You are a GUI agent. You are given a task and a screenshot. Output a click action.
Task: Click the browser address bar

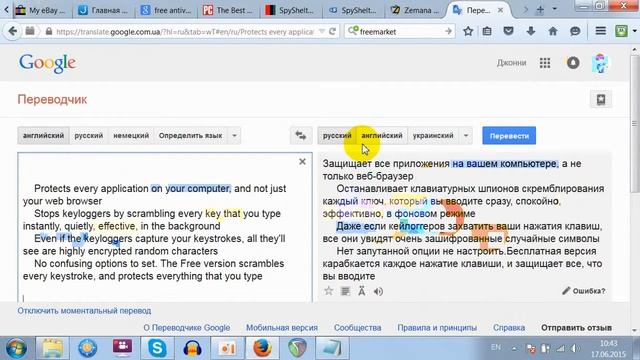[184, 31]
